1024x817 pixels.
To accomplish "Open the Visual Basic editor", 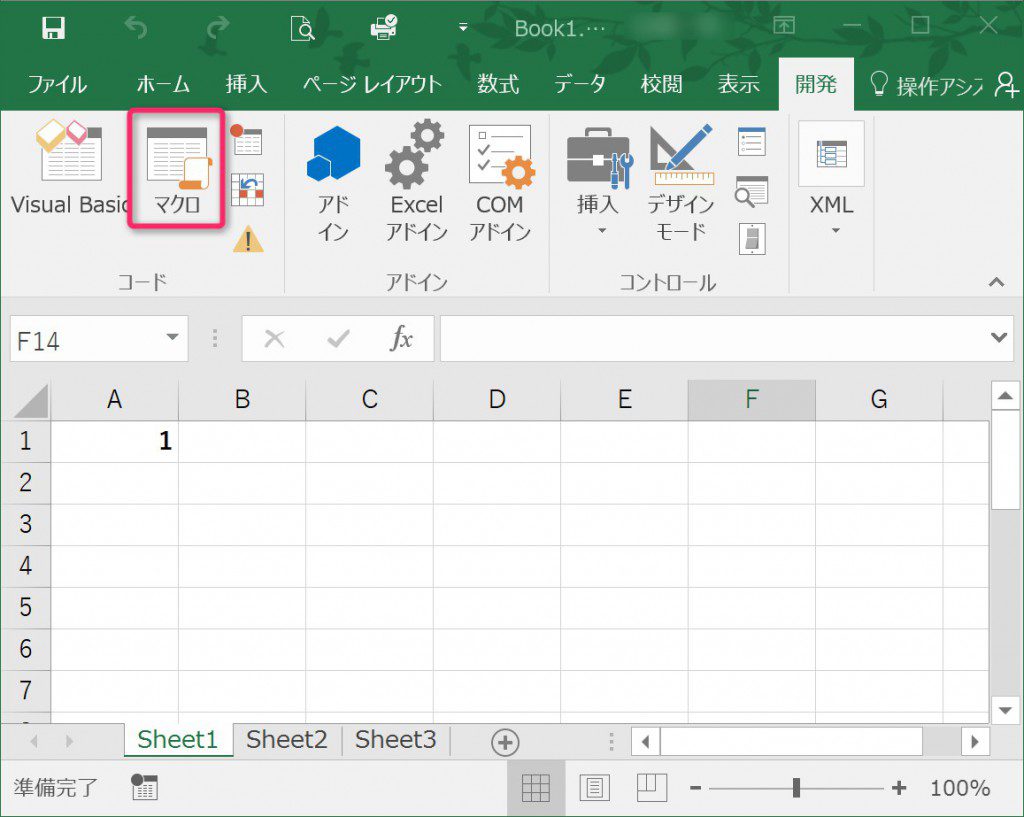I will click(x=70, y=168).
